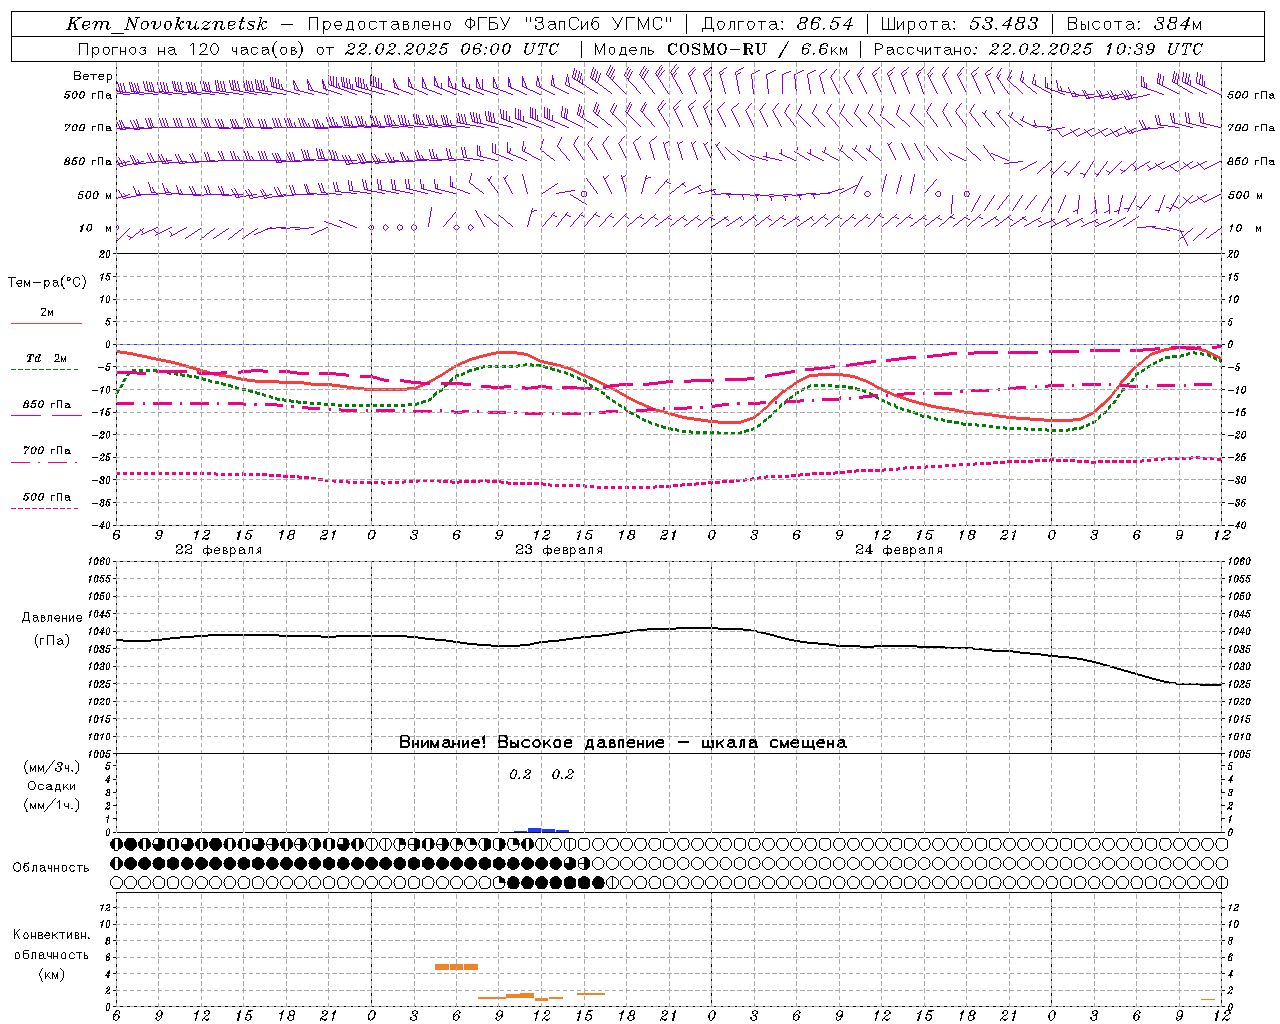Click the 'Долгота: 86.54' header value
Image resolution: width=1280 pixels, height=1024 pixels.
tap(778, 24)
